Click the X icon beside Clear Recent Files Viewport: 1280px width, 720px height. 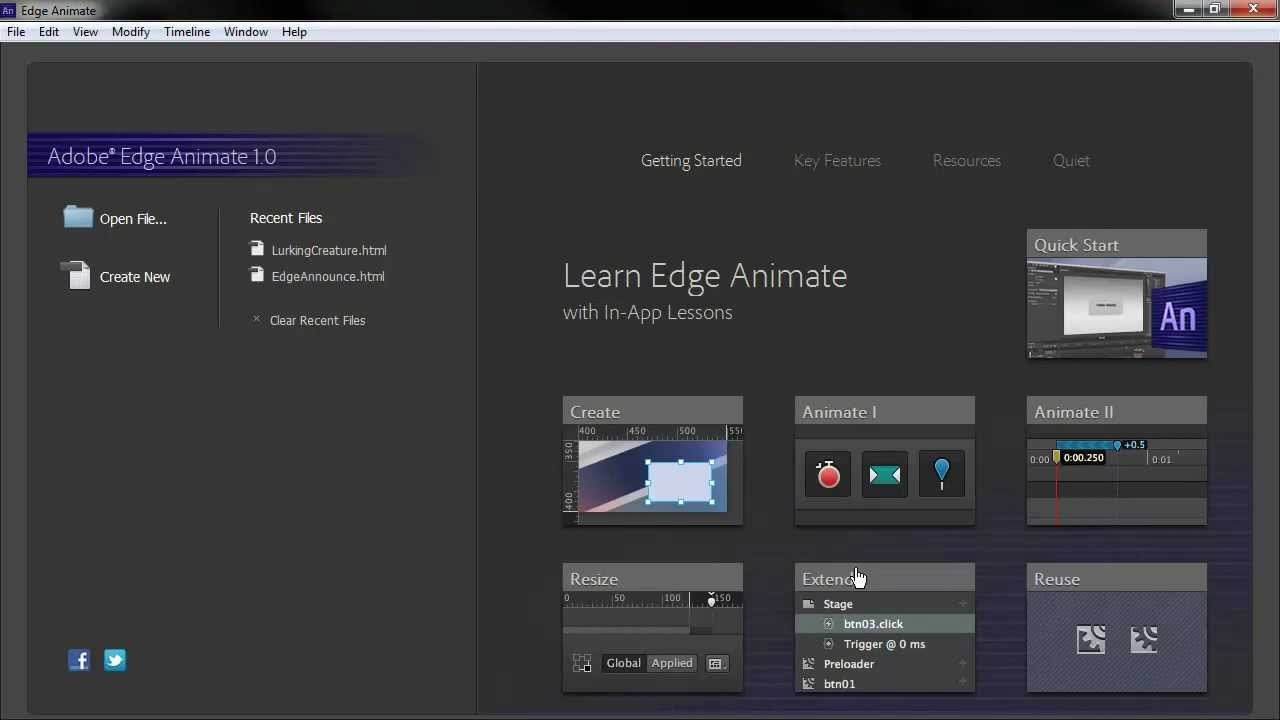point(256,319)
